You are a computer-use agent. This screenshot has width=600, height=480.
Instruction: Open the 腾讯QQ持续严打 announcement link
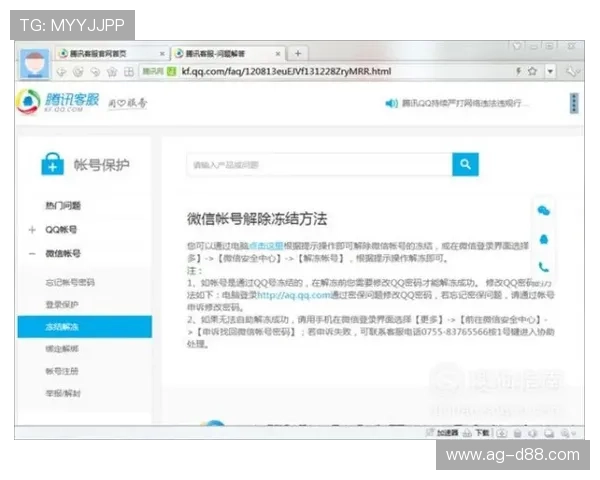click(x=465, y=103)
